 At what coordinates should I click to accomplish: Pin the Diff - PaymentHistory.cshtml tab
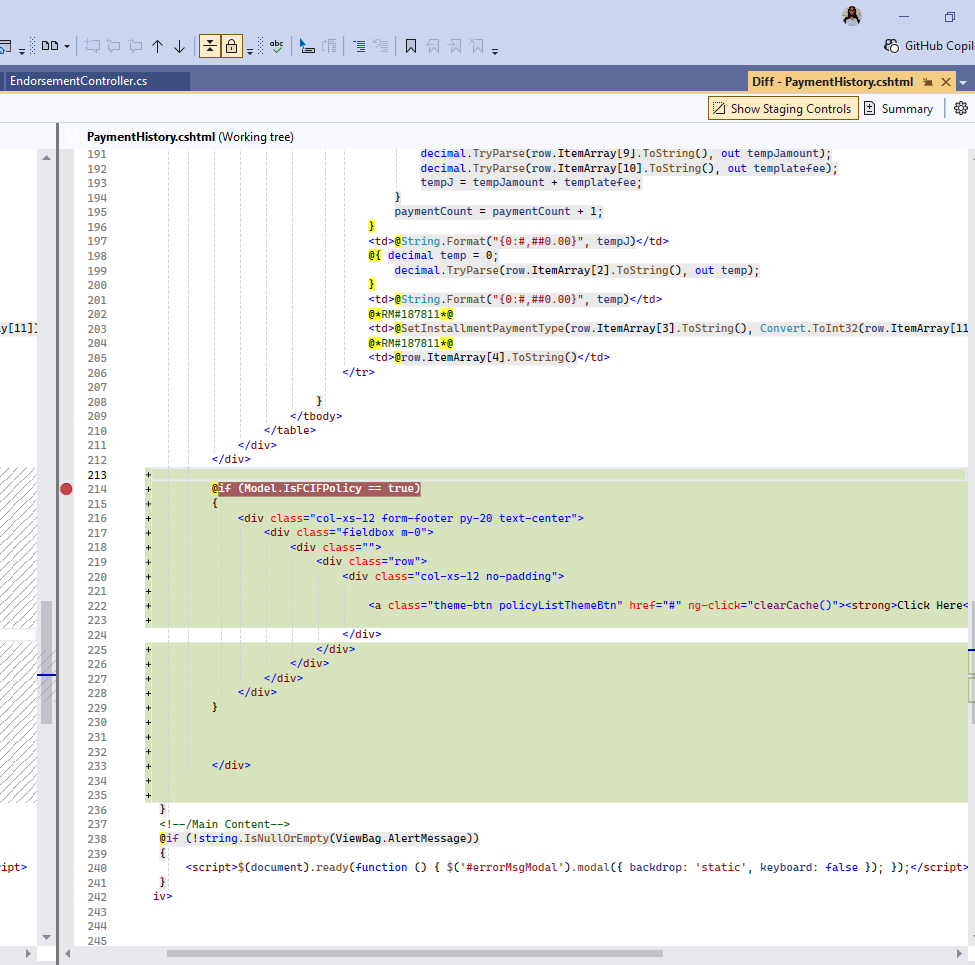click(928, 82)
